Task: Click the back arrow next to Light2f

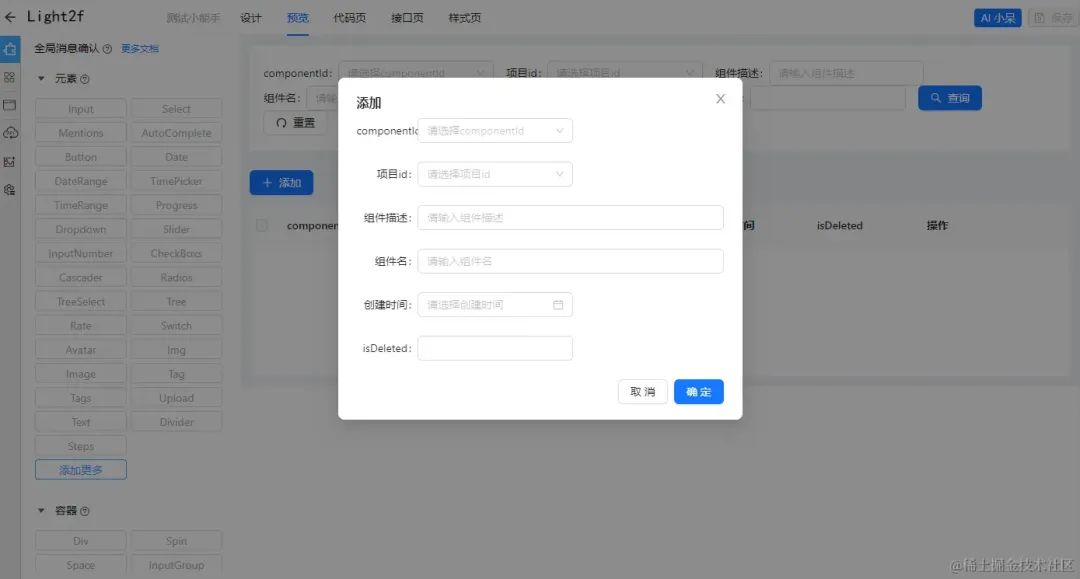Action: click(12, 16)
